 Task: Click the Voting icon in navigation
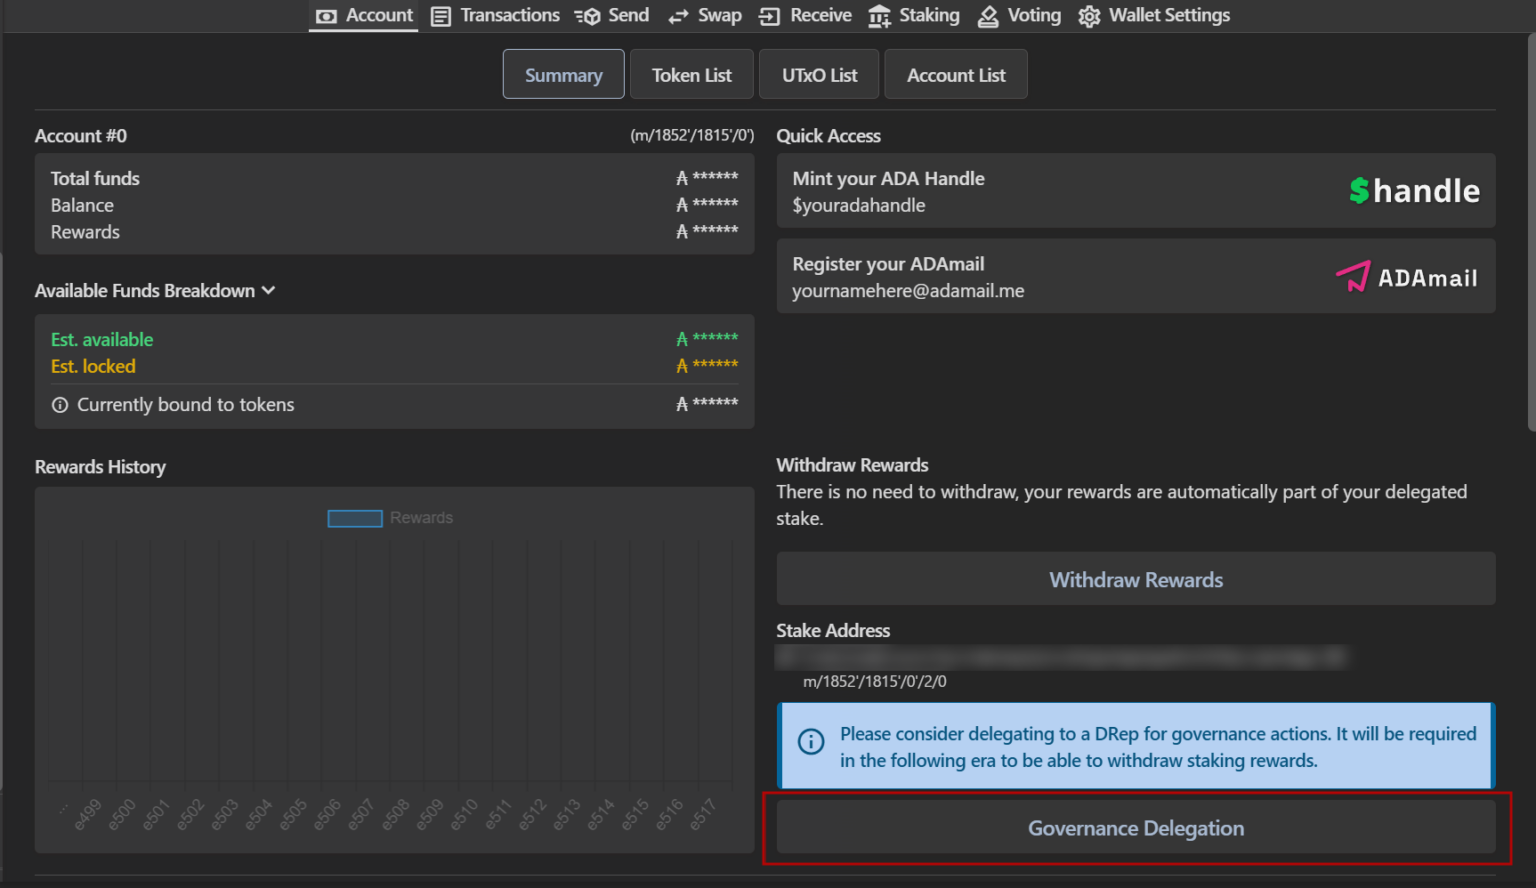pyautogui.click(x=988, y=16)
